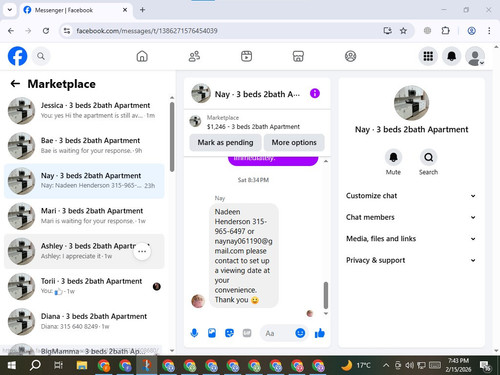Open the browser Extensions puzzle icon
500x375 pixels.
445,31
